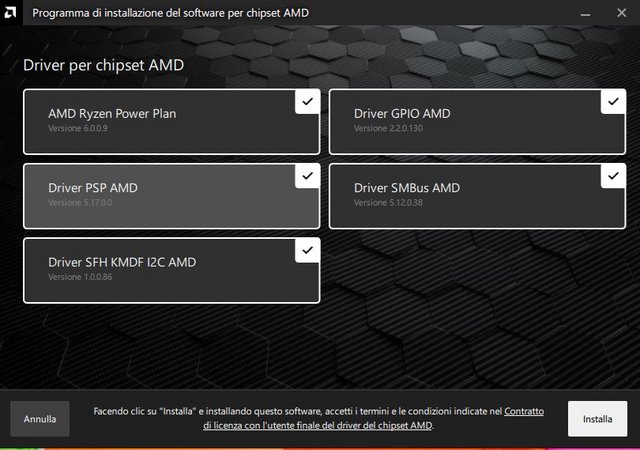Uncheck the AMD Ryzen Power Plan checkbox
Image resolution: width=640 pixels, height=450 pixels.
[x=307, y=102]
